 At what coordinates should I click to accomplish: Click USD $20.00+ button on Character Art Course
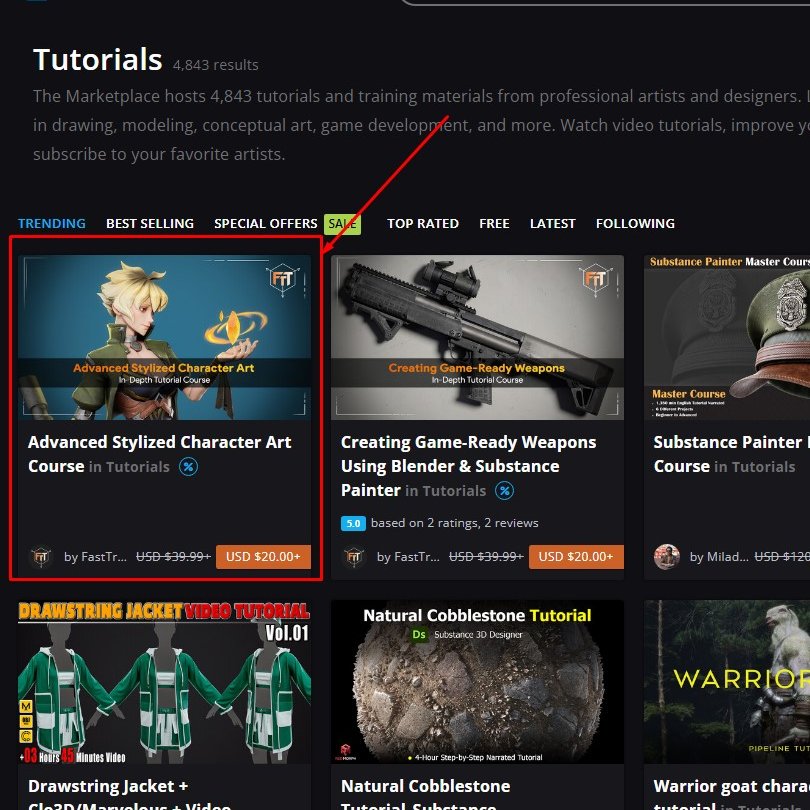263,557
